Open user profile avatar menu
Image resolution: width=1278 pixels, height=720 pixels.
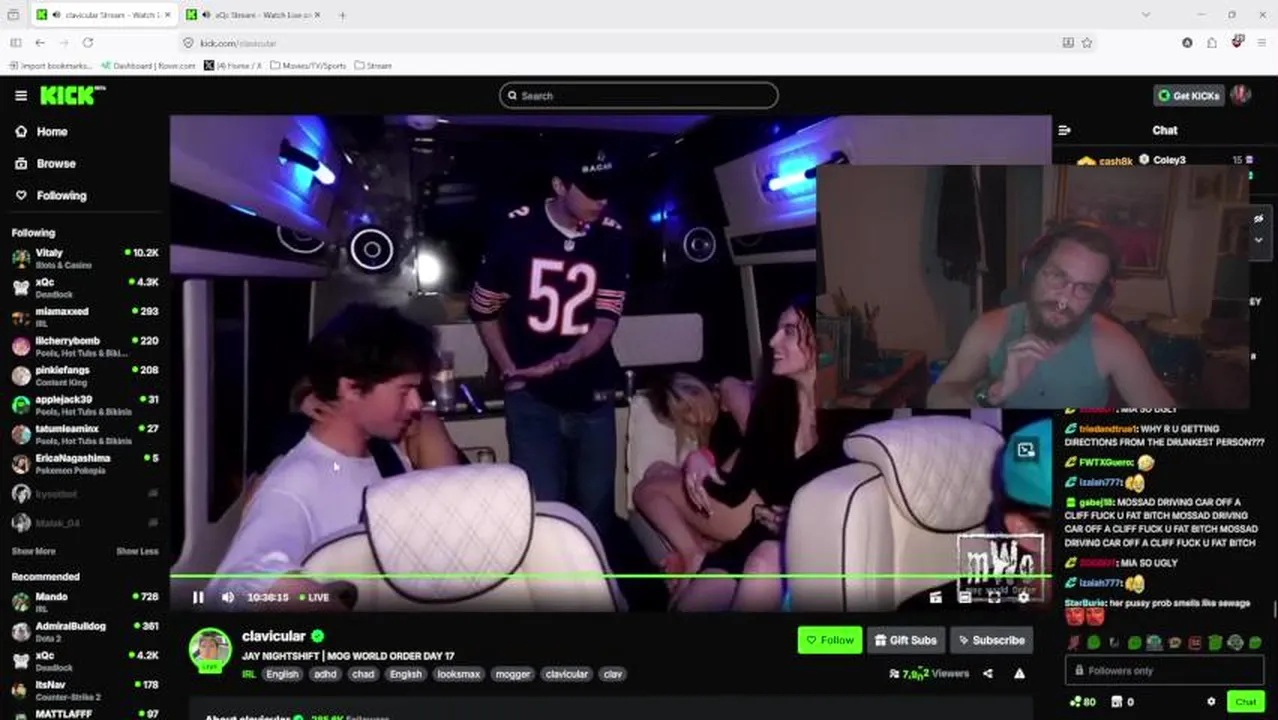click(x=1241, y=95)
